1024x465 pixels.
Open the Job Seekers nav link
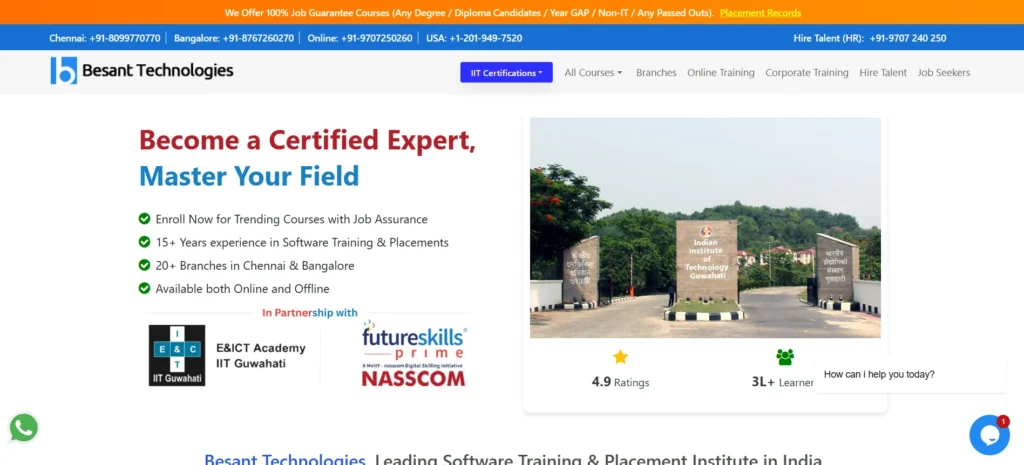point(944,72)
